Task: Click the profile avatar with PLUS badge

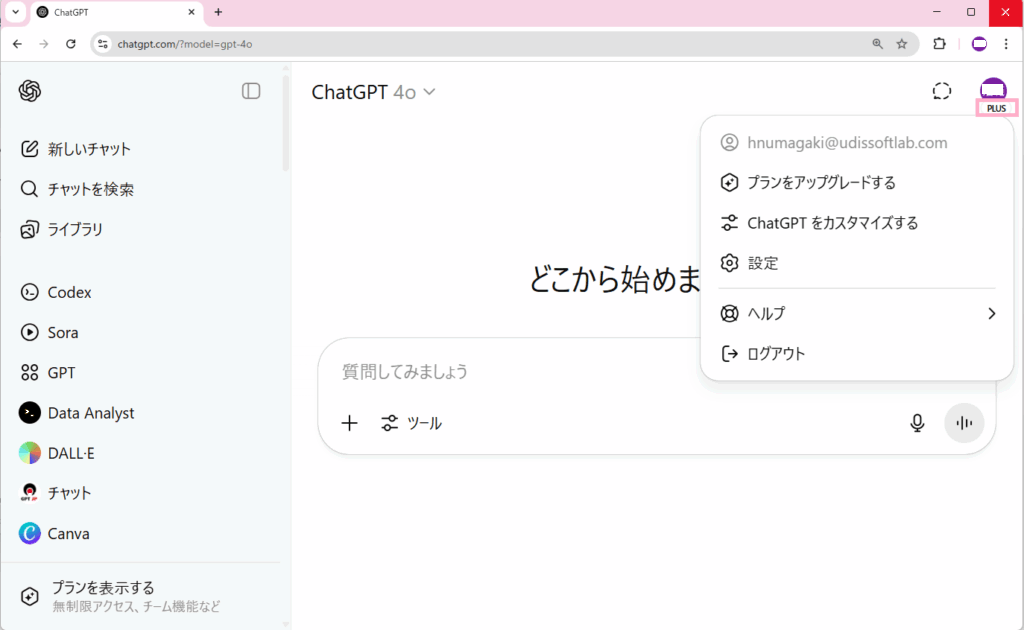Action: pos(993,96)
